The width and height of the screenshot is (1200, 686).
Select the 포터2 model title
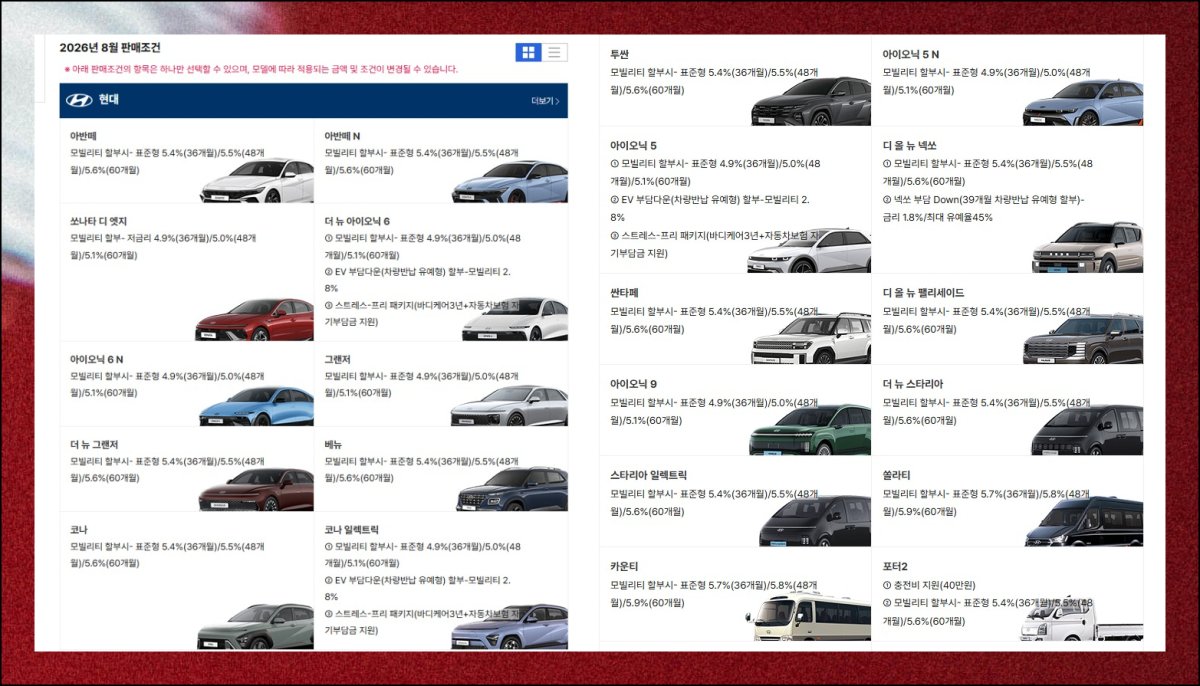point(895,566)
